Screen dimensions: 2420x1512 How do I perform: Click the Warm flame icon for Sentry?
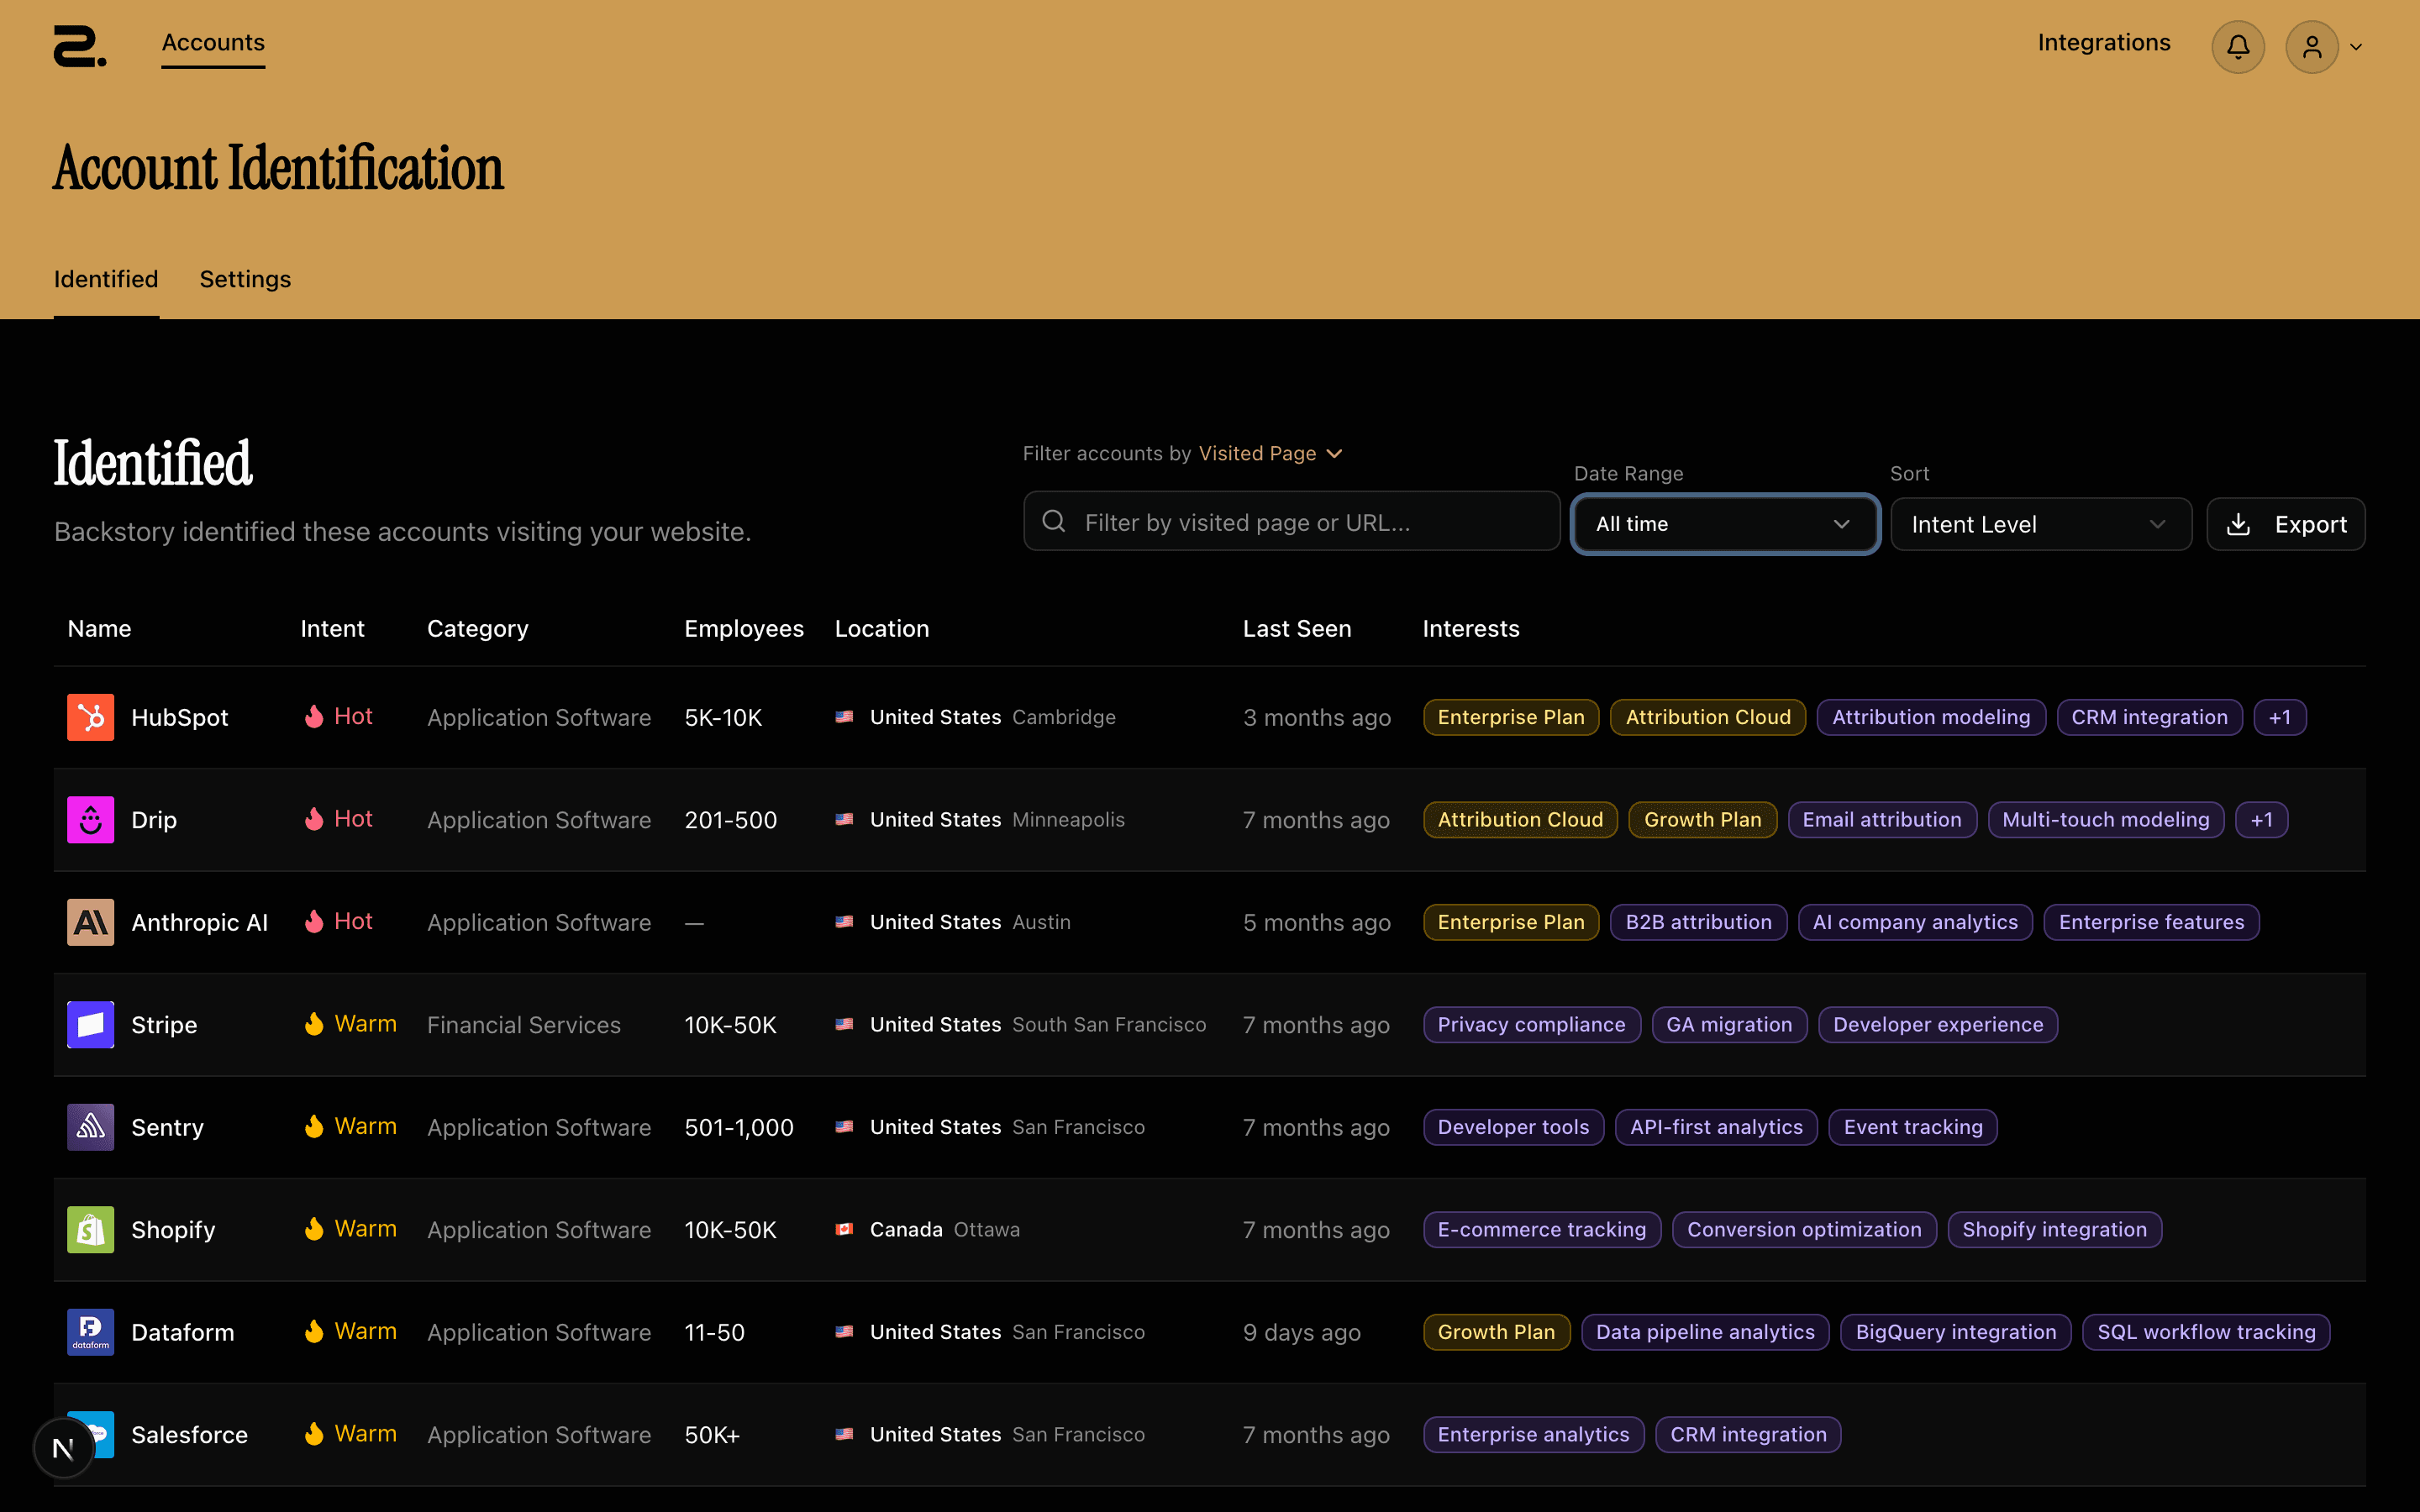coord(314,1127)
